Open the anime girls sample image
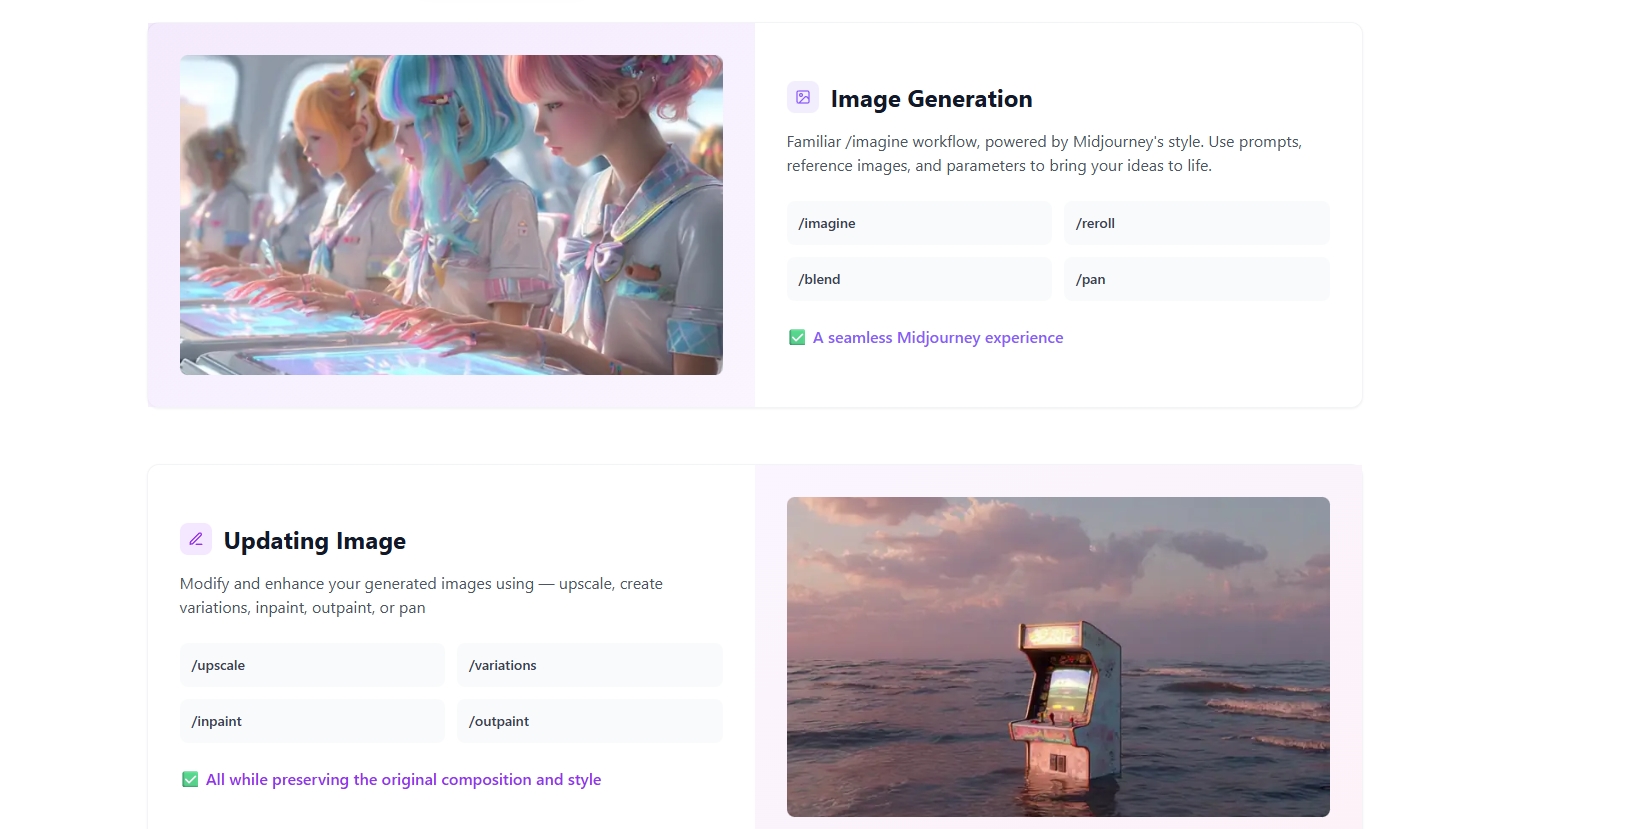Viewport: 1629px width, 829px height. coord(451,215)
